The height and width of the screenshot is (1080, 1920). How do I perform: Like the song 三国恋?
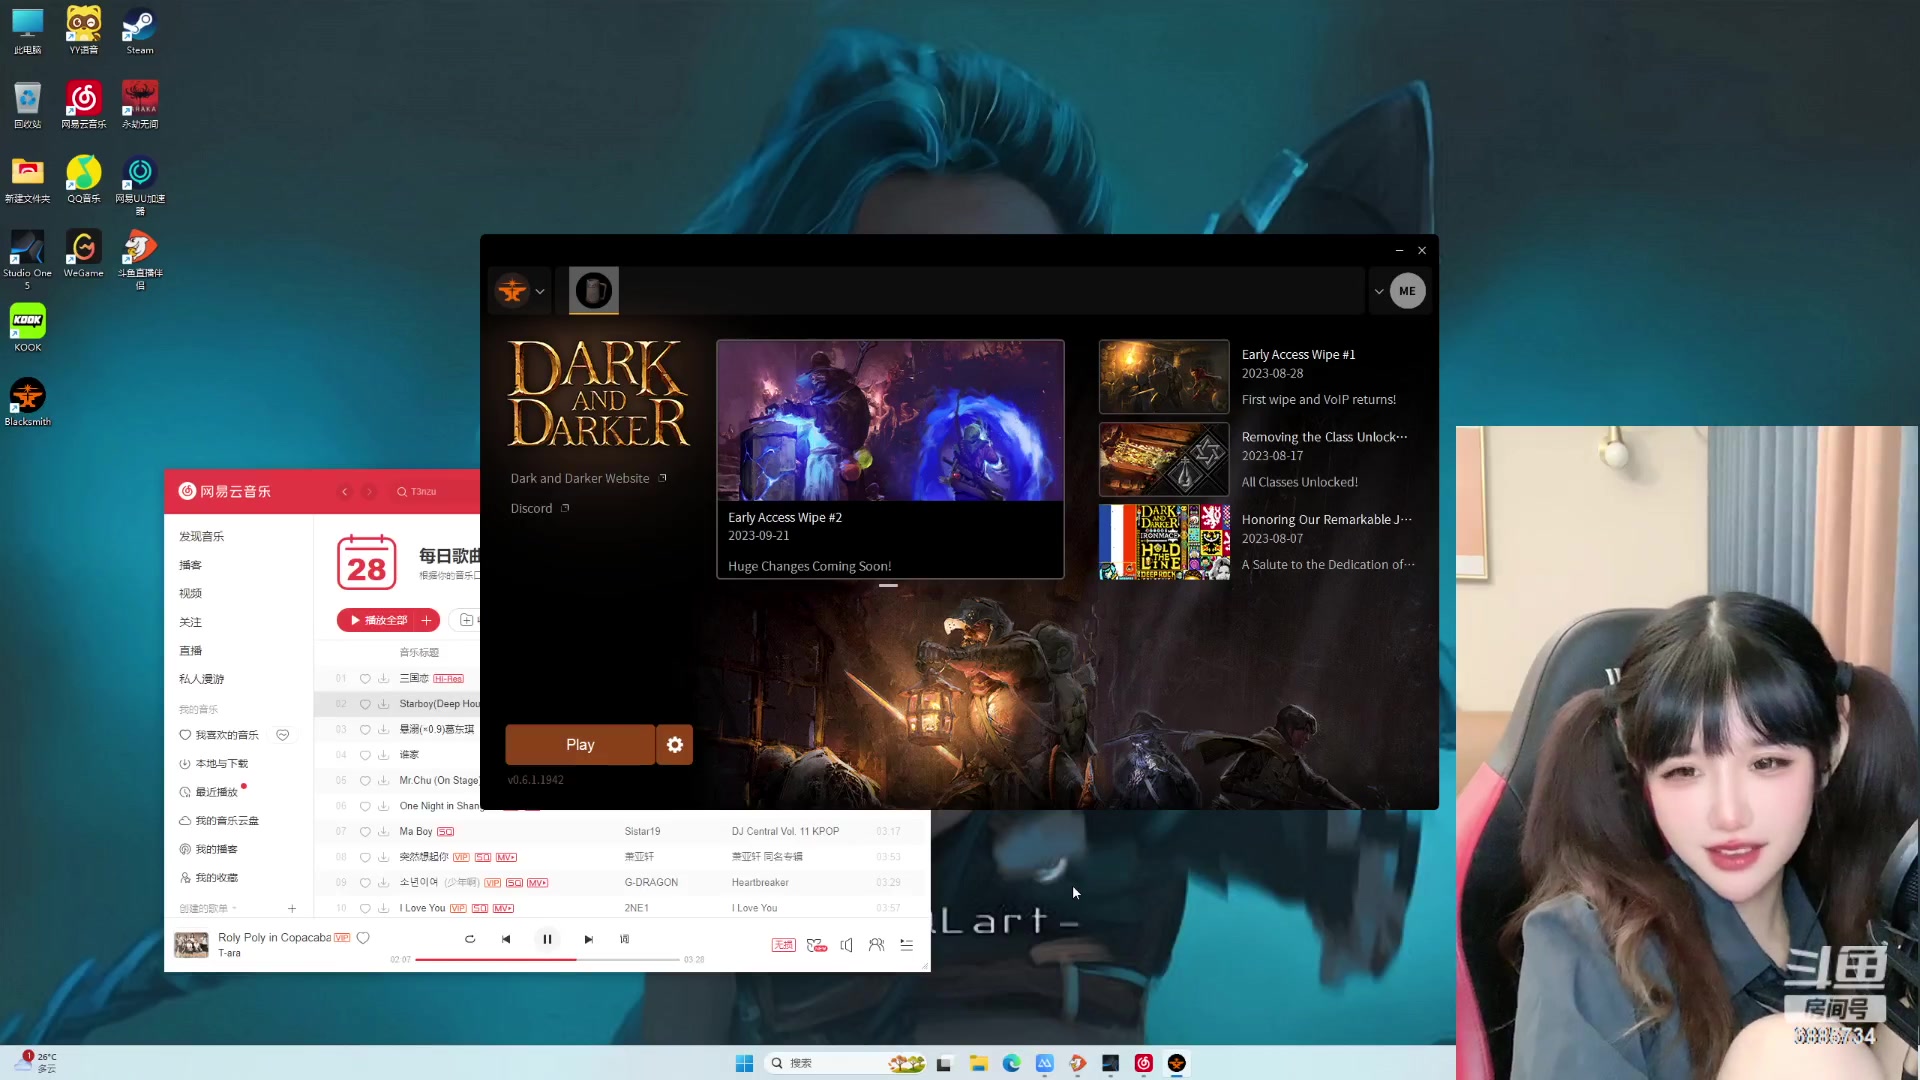tap(365, 678)
